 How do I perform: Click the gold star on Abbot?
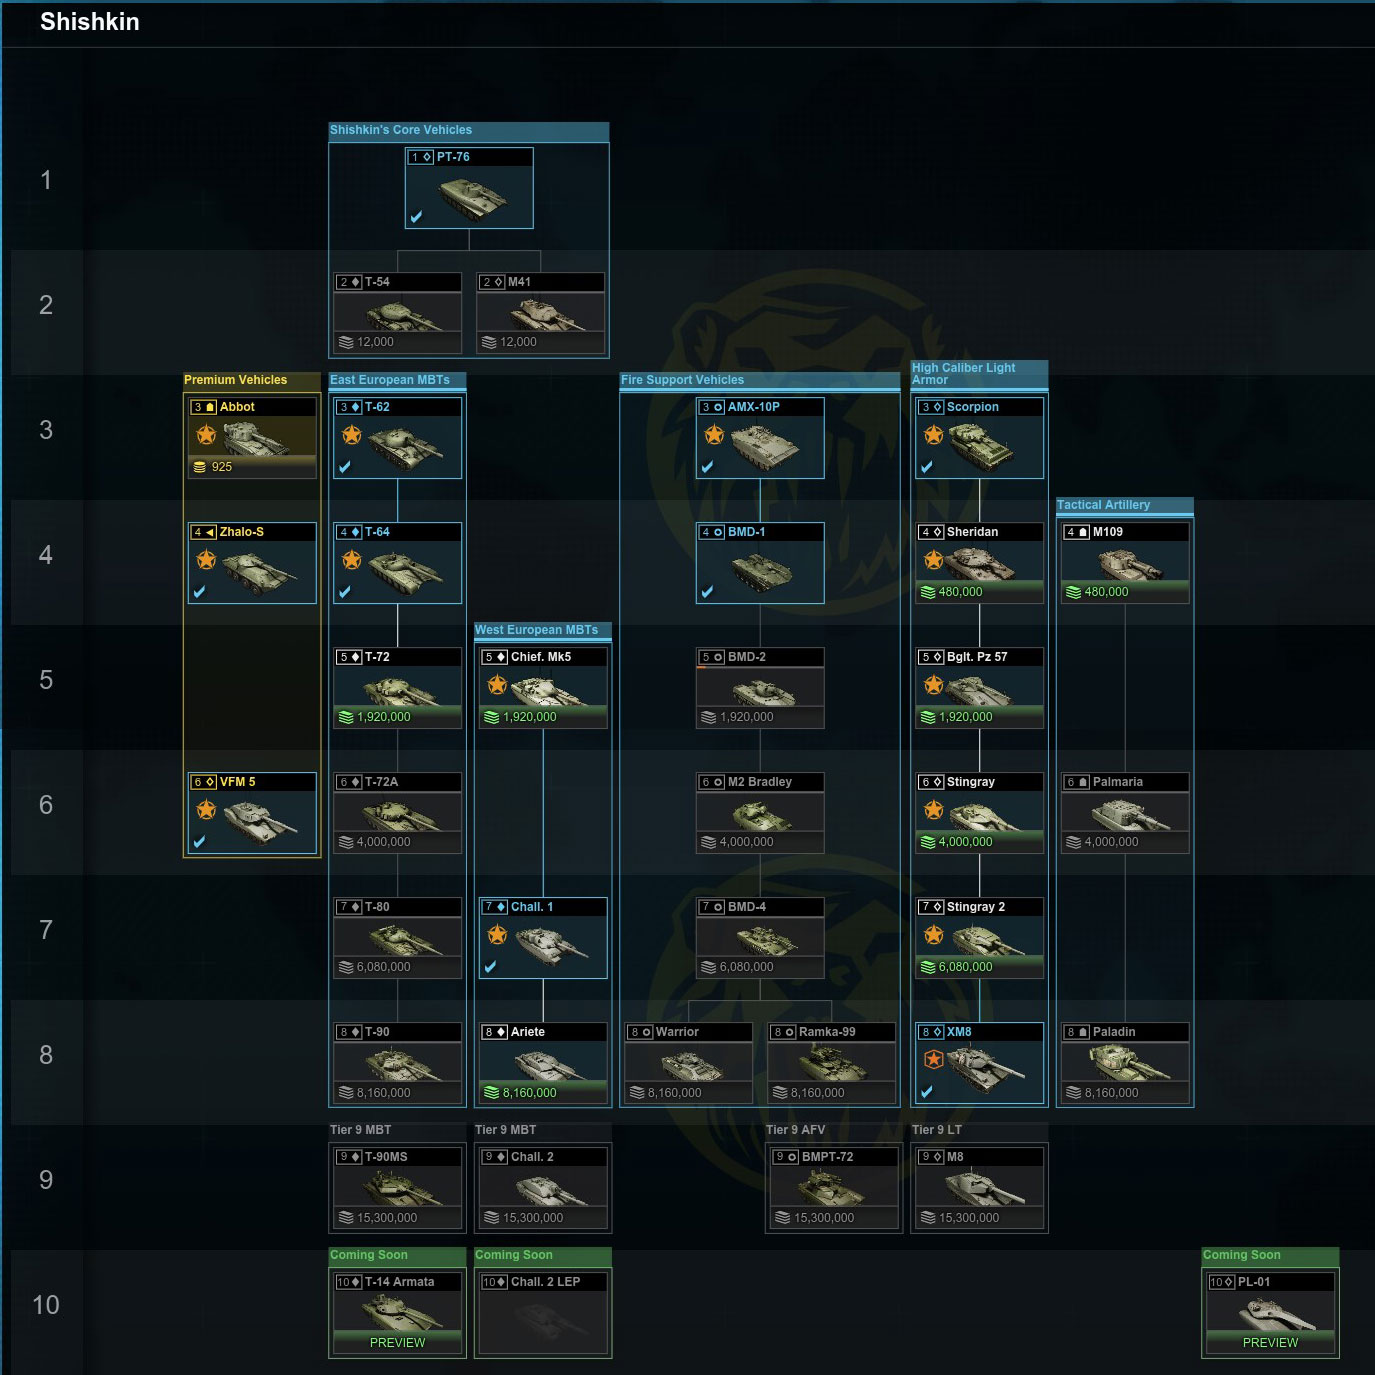tap(206, 435)
